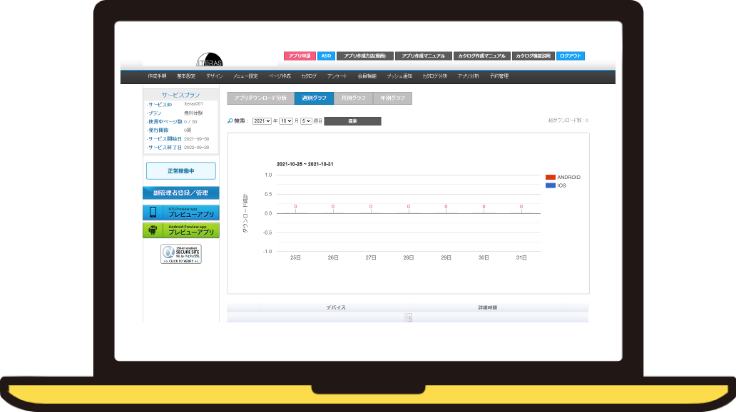Open the month dropdown showing 10
Image resolution: width=736 pixels, height=412 pixels.
tap(286, 120)
